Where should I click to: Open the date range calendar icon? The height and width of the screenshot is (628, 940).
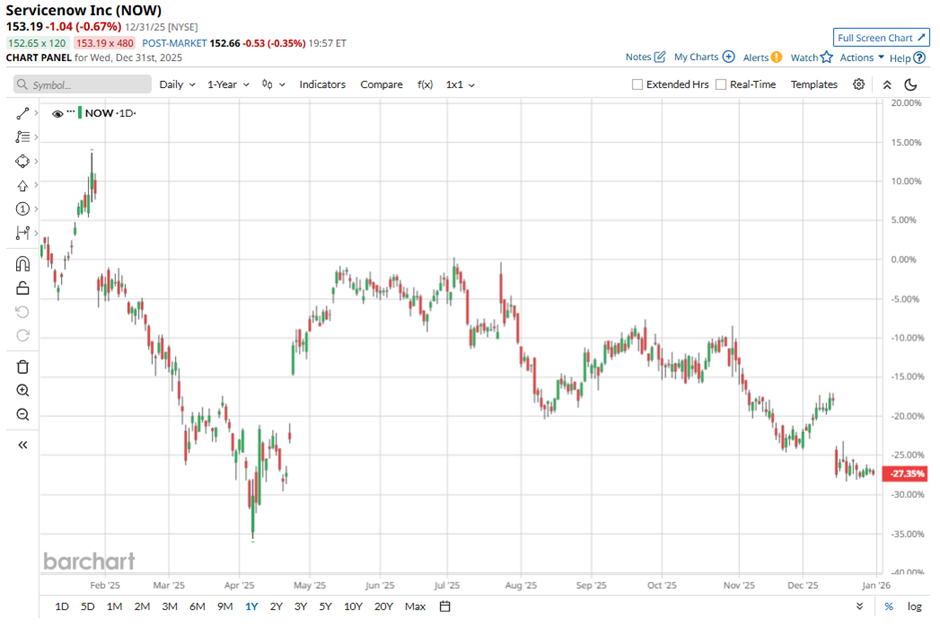[x=445, y=606]
